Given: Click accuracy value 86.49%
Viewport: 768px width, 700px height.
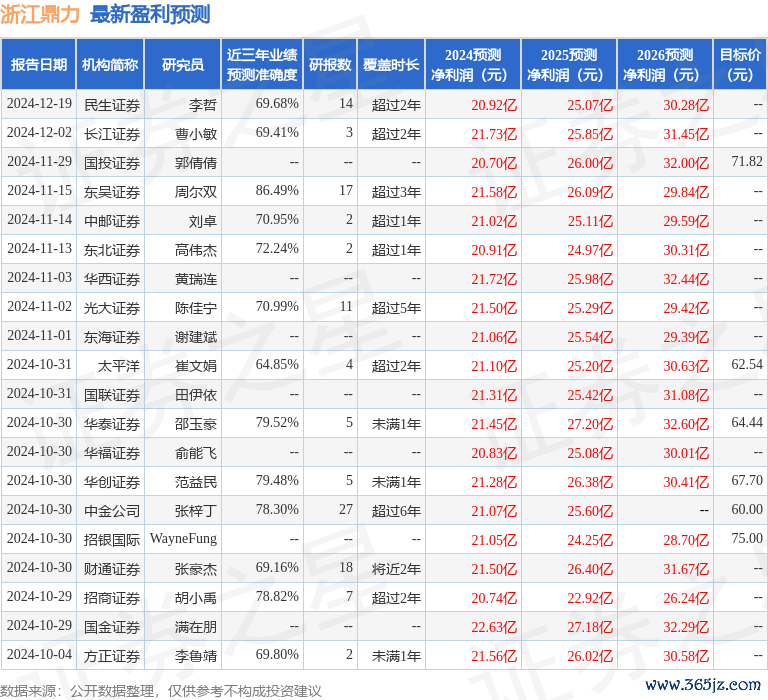Looking at the screenshot, I should [x=277, y=191].
